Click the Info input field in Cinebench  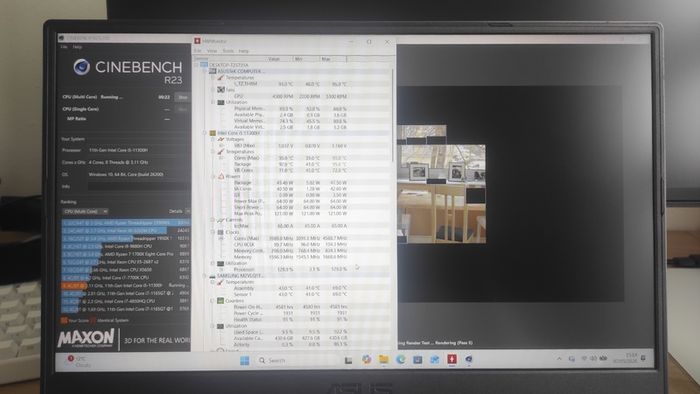(x=138, y=187)
